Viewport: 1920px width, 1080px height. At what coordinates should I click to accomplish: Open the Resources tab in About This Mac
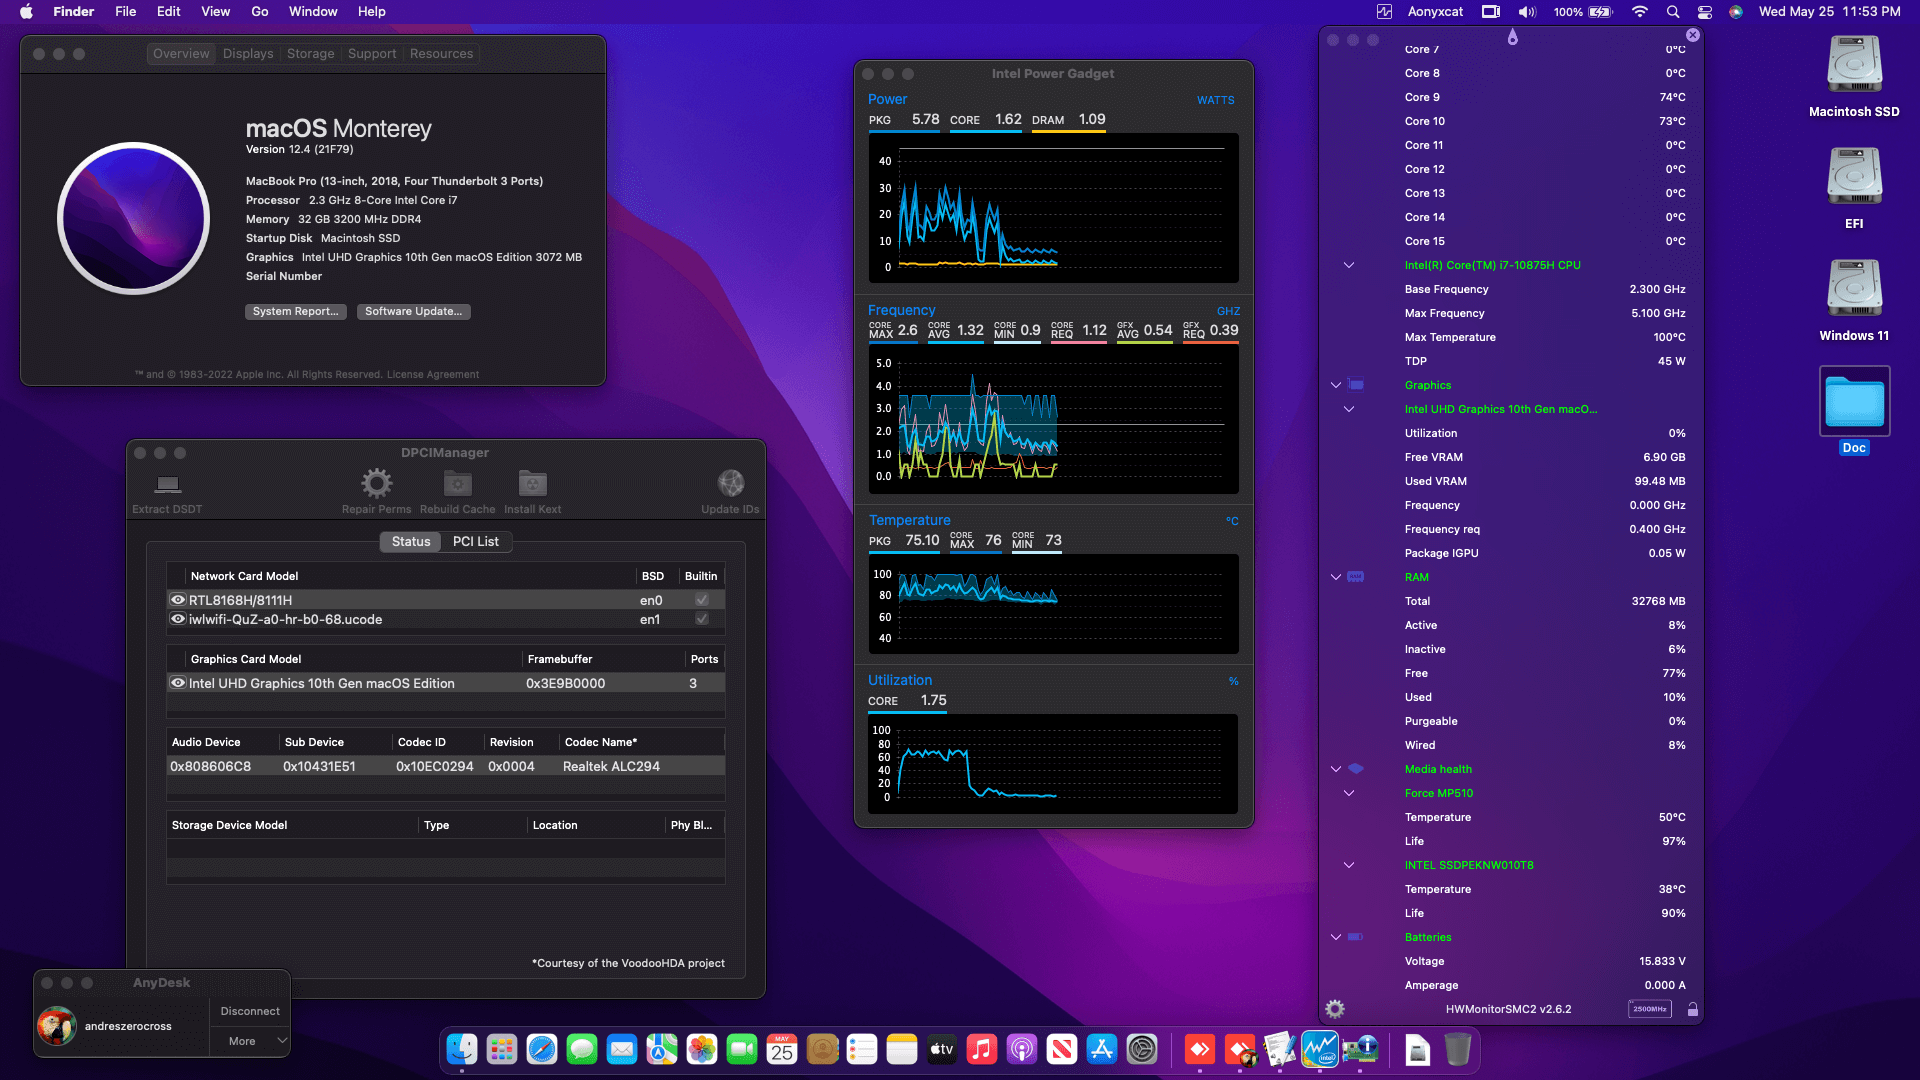tap(441, 54)
